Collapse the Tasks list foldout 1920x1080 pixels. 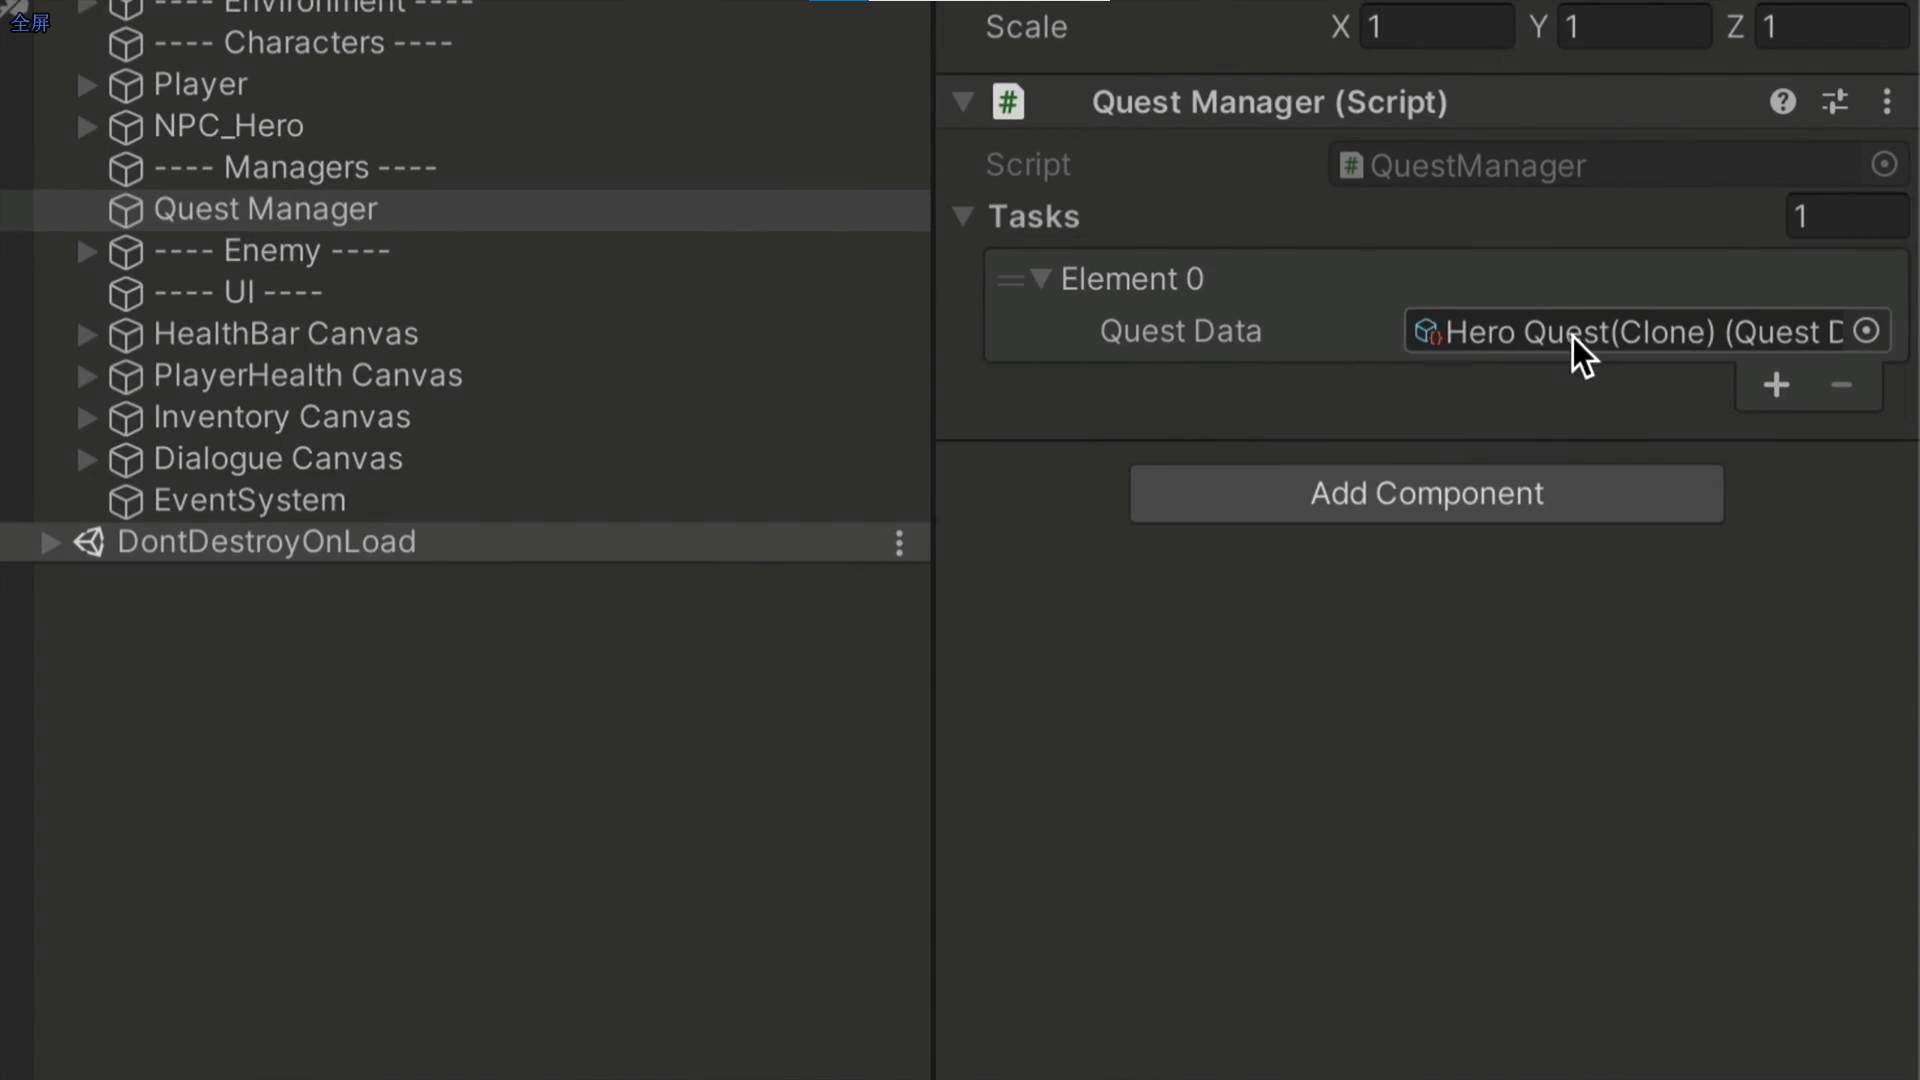pos(963,216)
